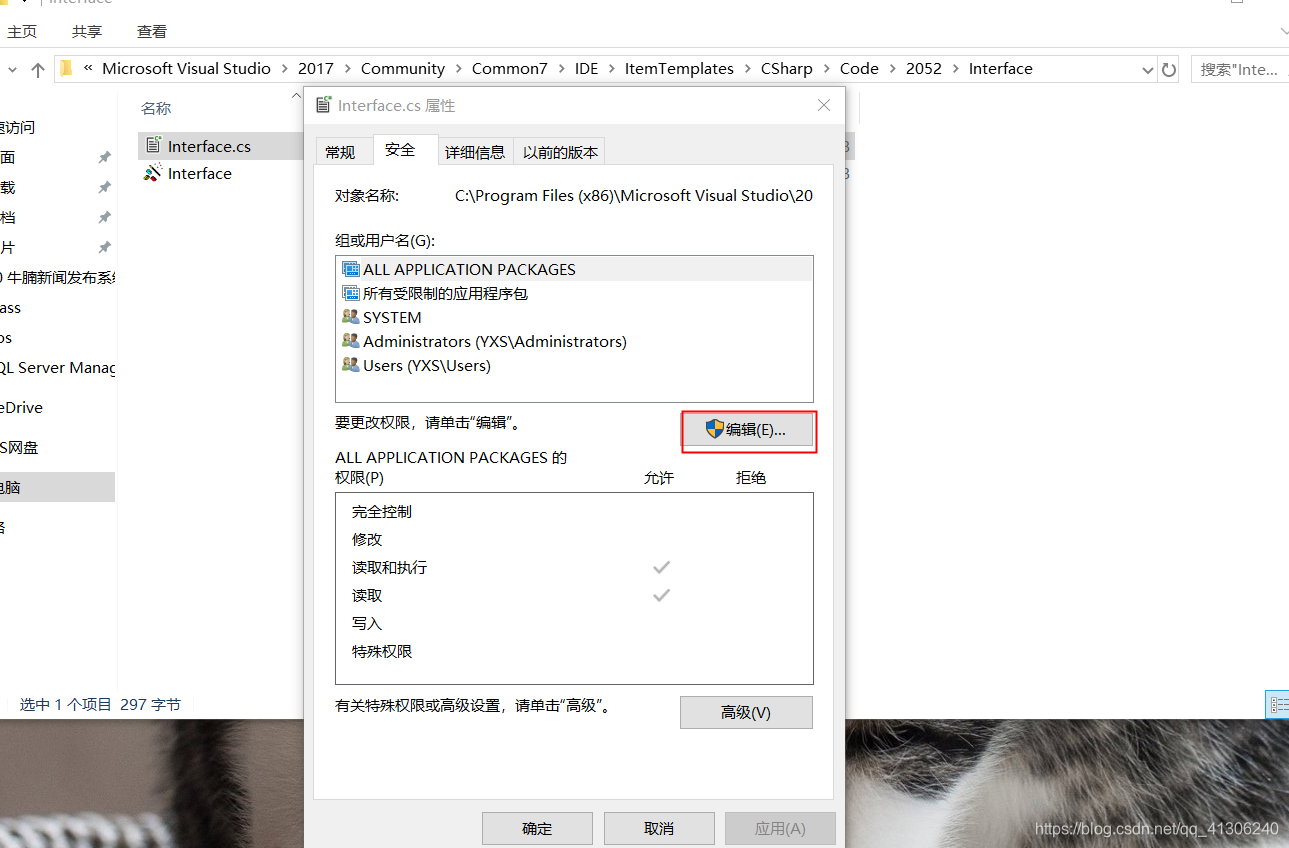Click 2052 in address breadcrumb

pos(924,69)
